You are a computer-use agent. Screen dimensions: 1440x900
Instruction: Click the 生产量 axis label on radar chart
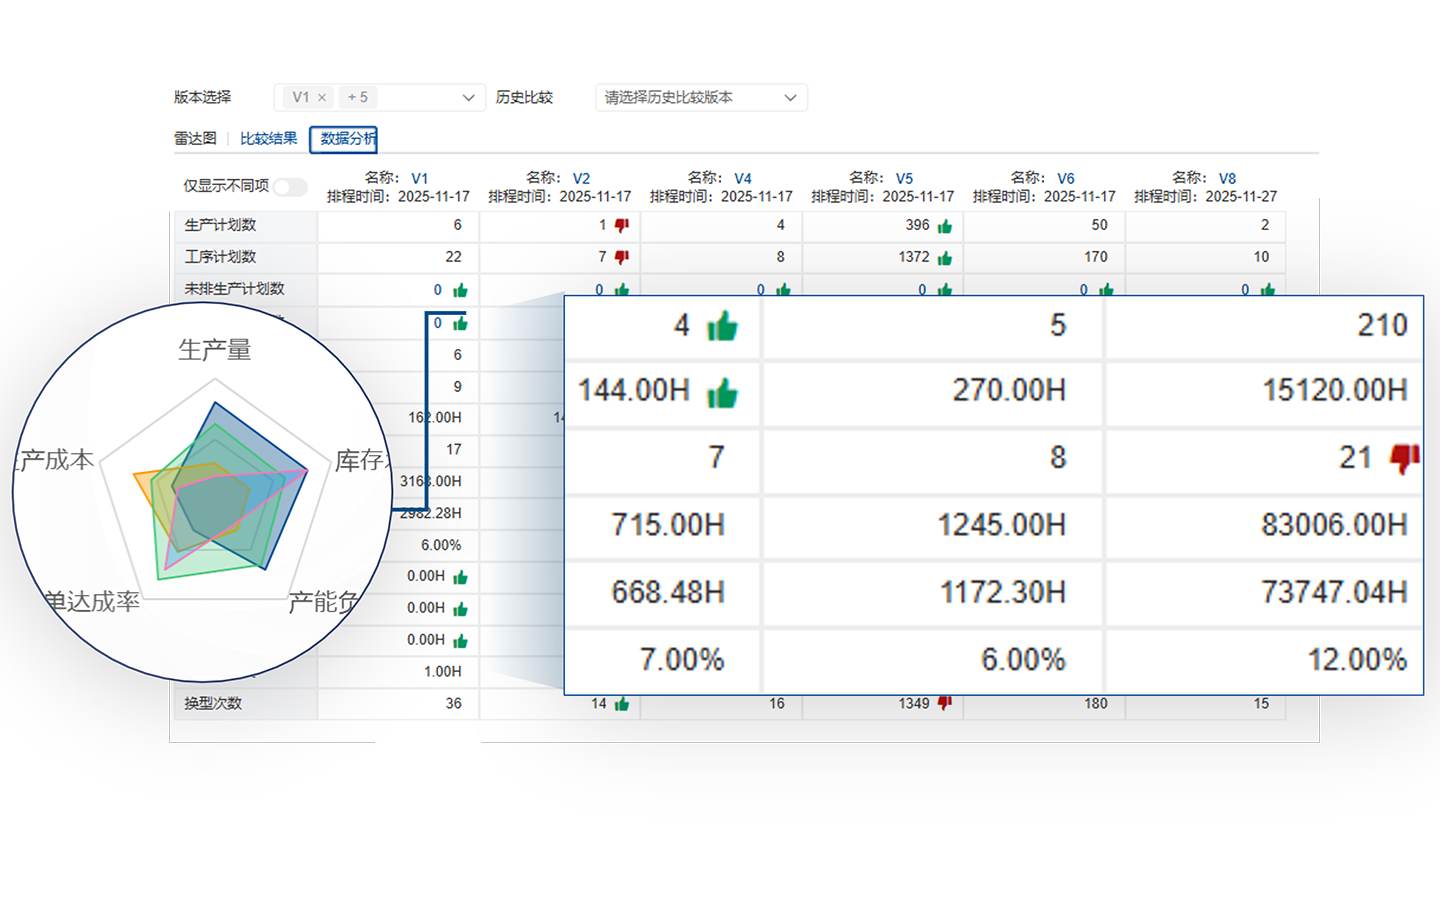[x=214, y=350]
